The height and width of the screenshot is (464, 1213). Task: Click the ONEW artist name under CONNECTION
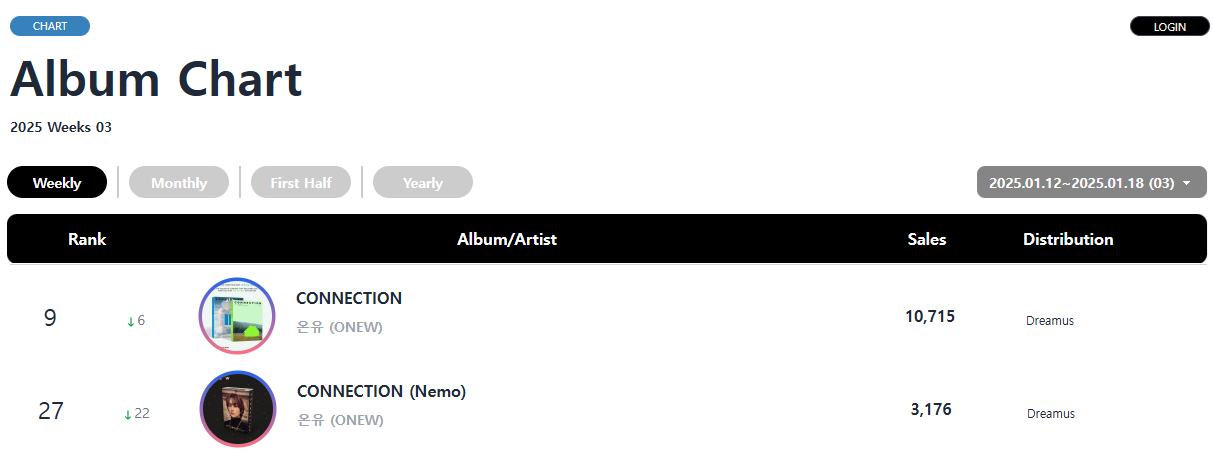(x=340, y=327)
